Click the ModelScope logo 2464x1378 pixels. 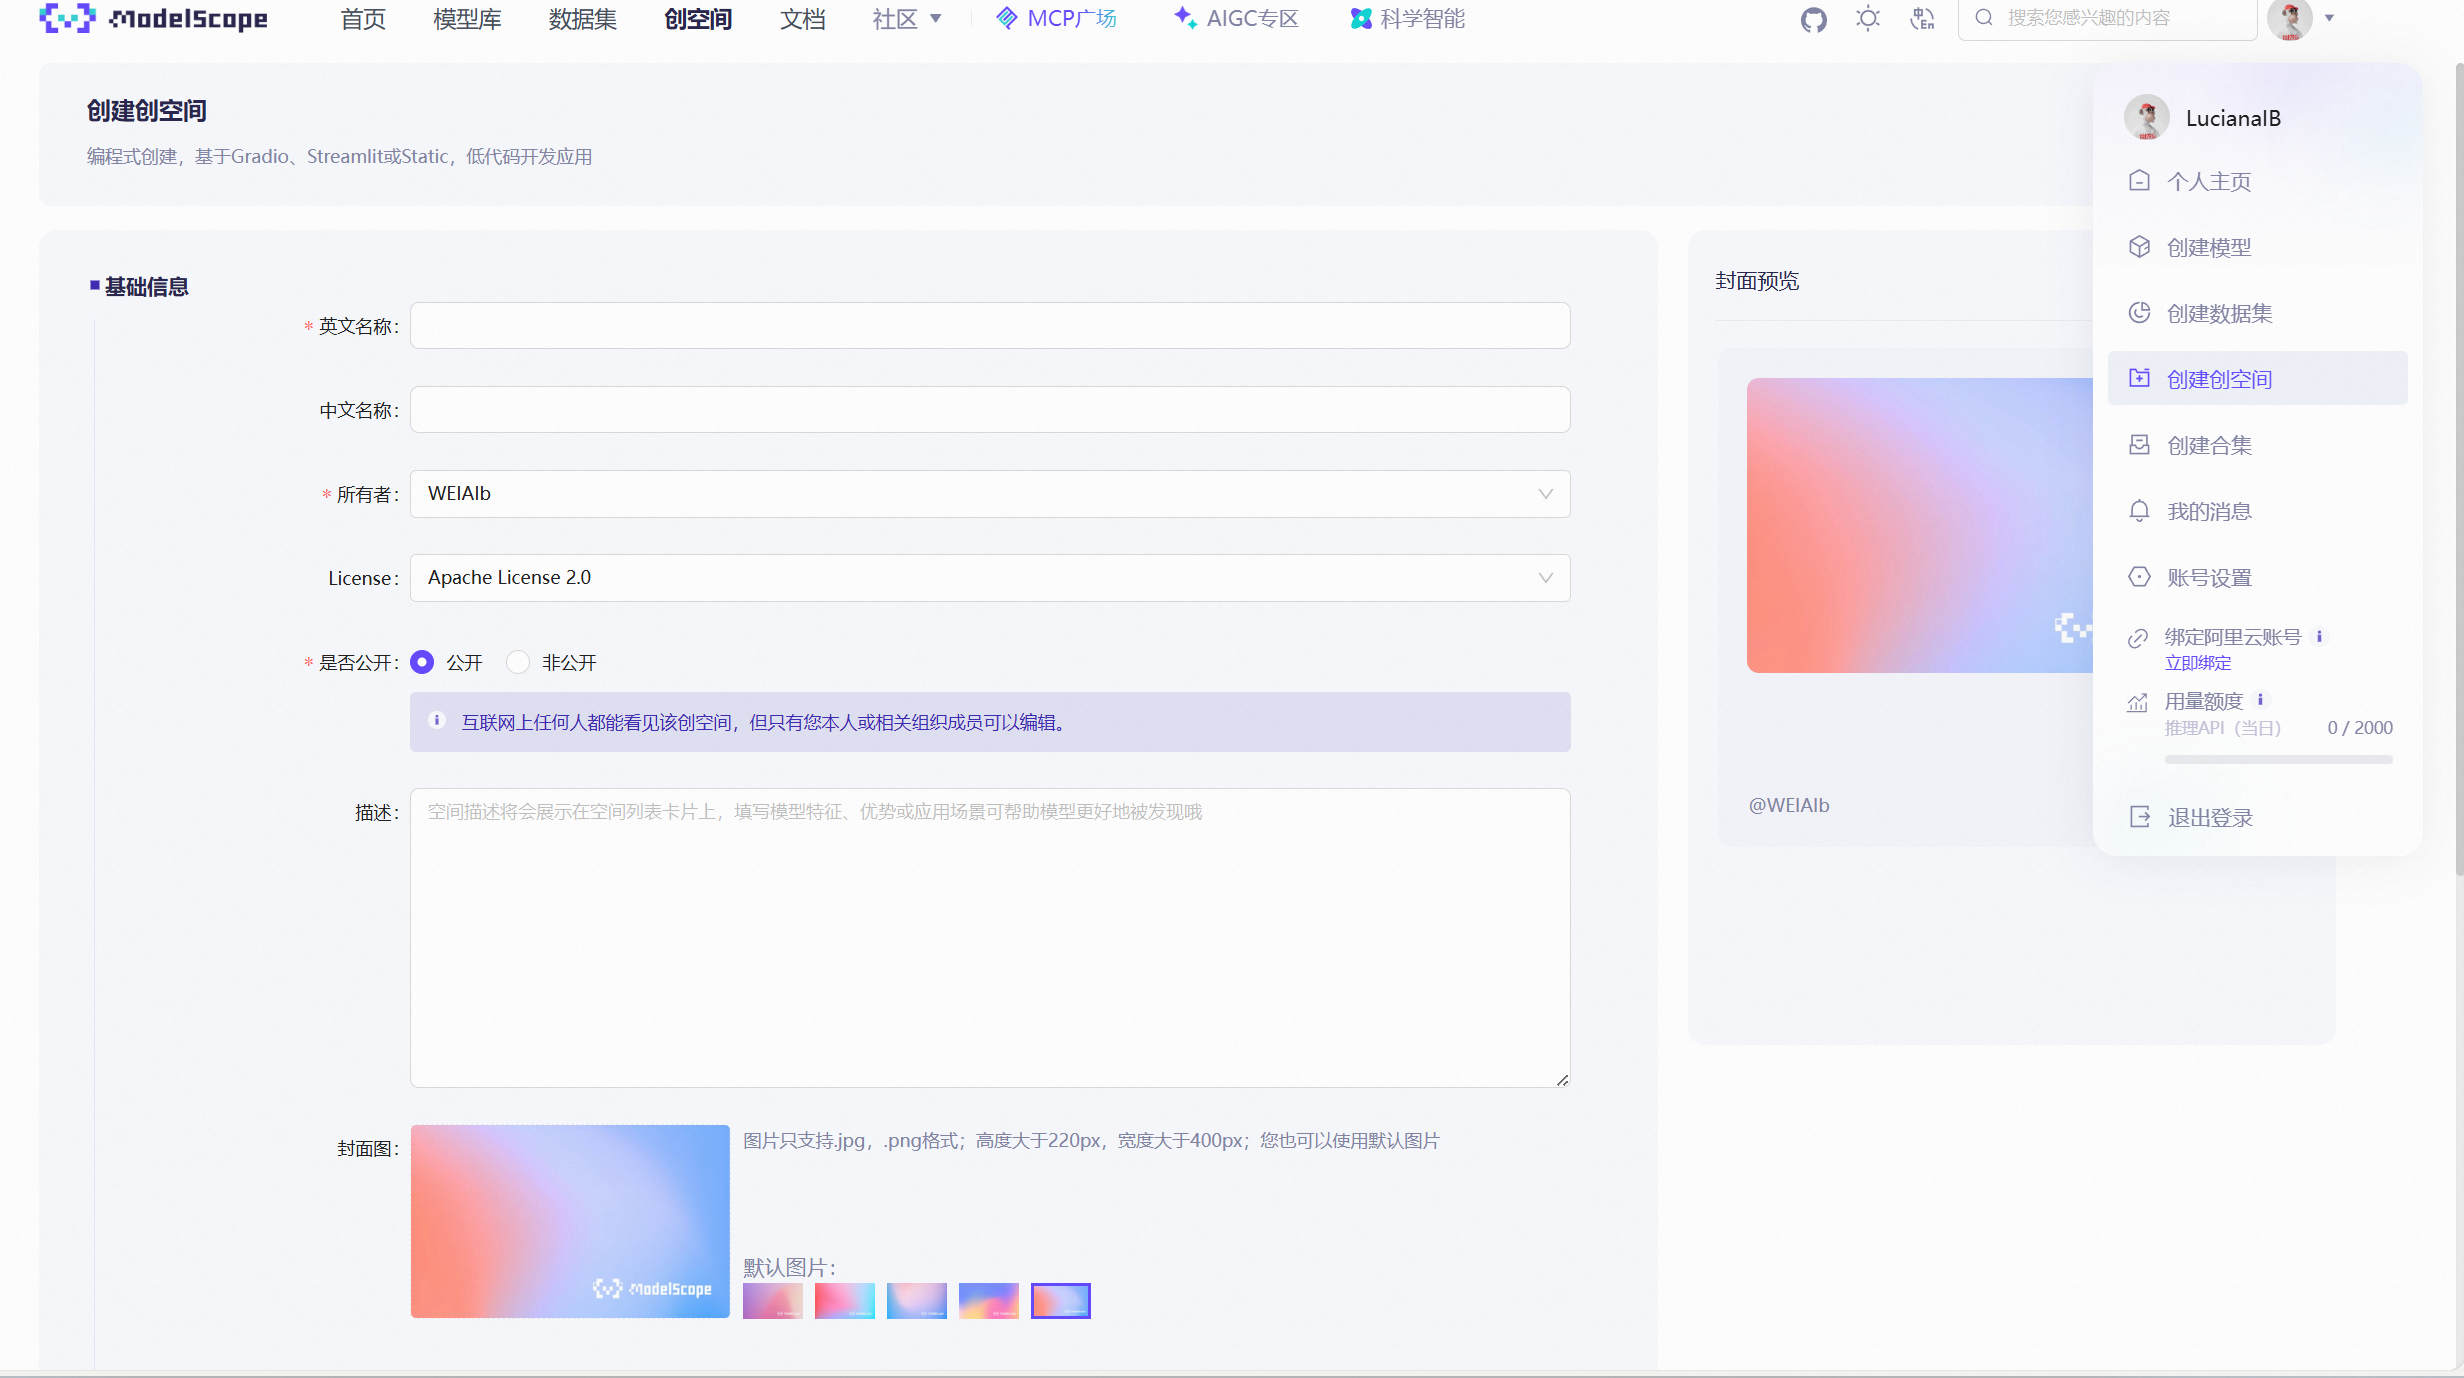point(153,19)
